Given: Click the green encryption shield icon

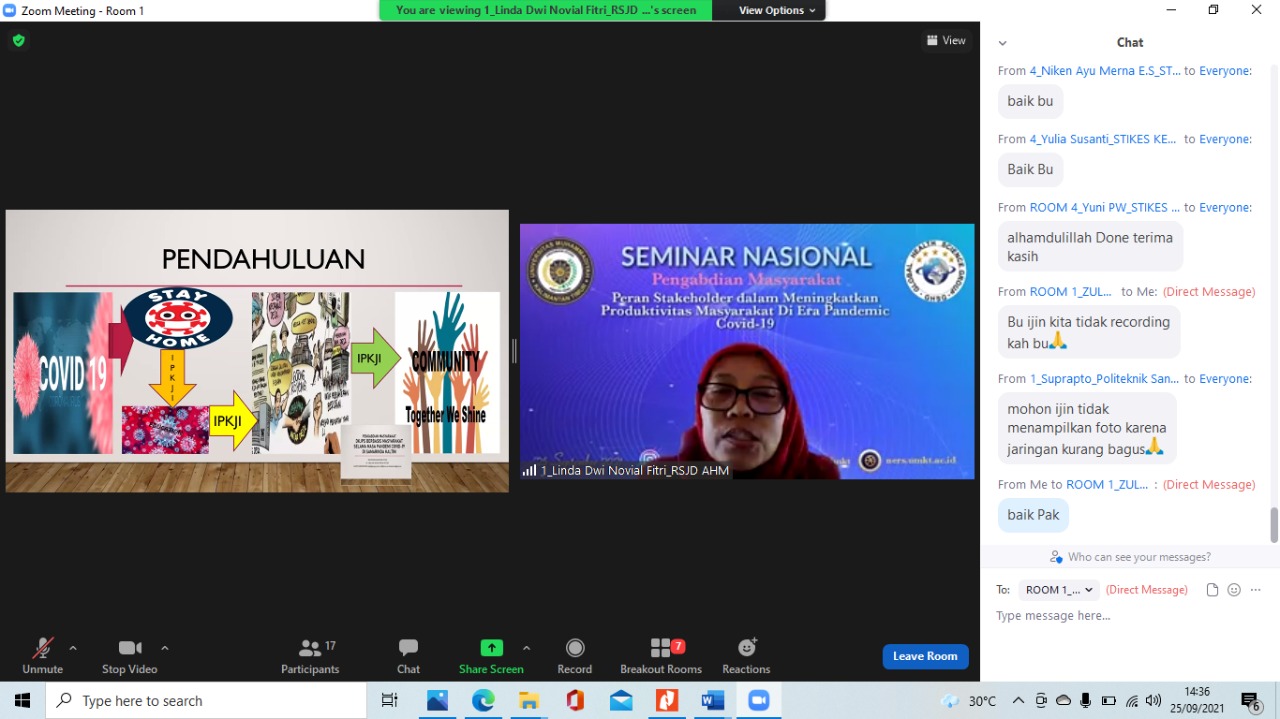Looking at the screenshot, I should point(19,41).
